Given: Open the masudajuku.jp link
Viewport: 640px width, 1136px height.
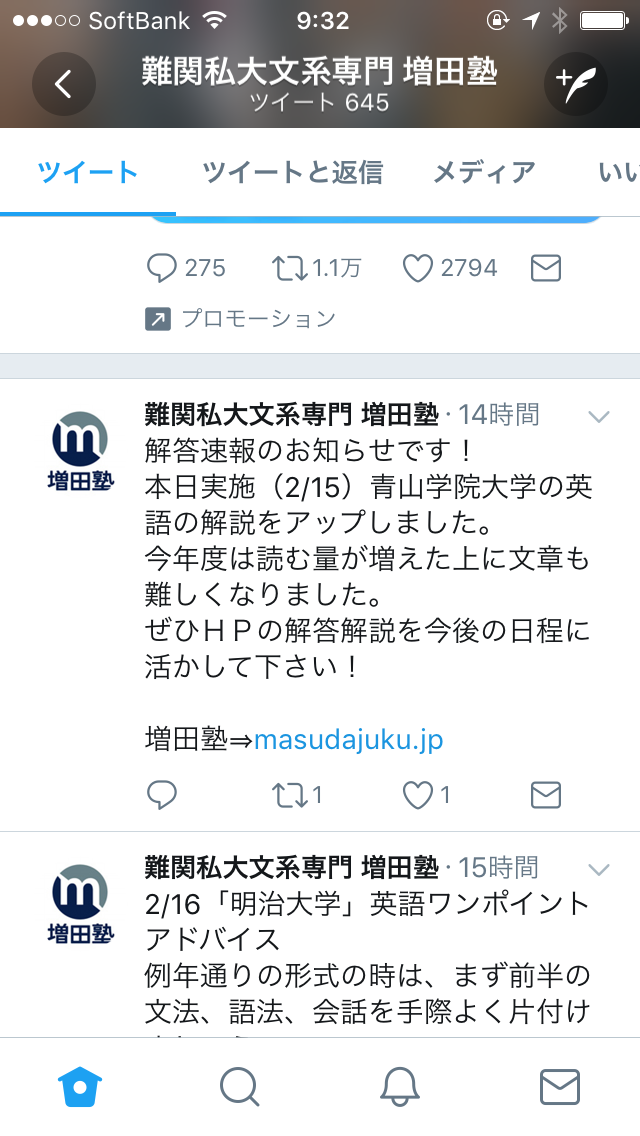Looking at the screenshot, I should [x=348, y=740].
